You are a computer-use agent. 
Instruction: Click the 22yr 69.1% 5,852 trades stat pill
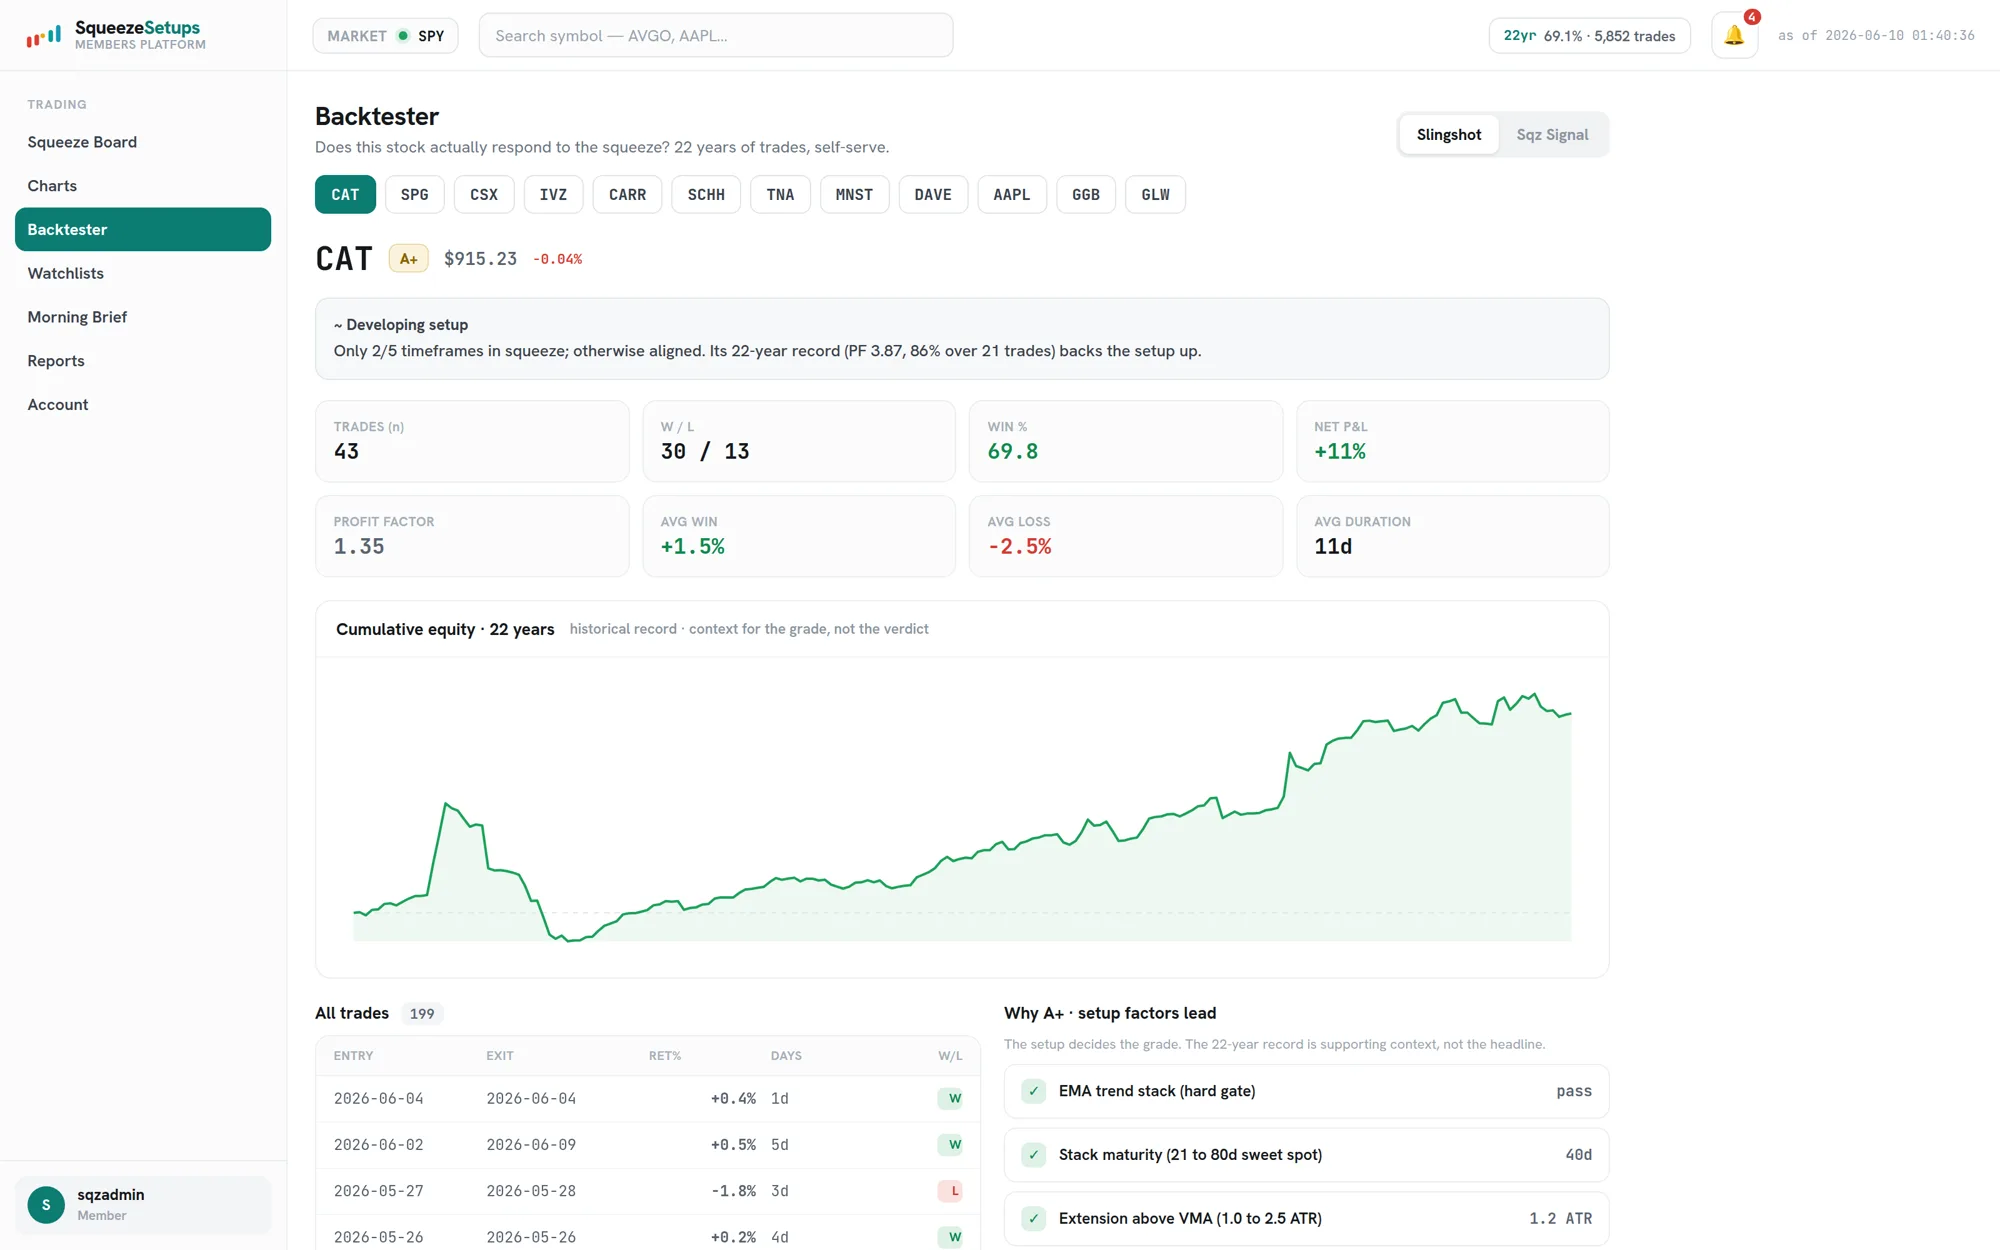pos(1589,36)
